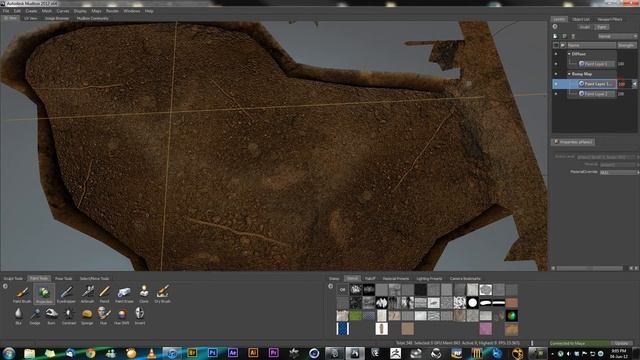Open the File menu

[6, 11]
